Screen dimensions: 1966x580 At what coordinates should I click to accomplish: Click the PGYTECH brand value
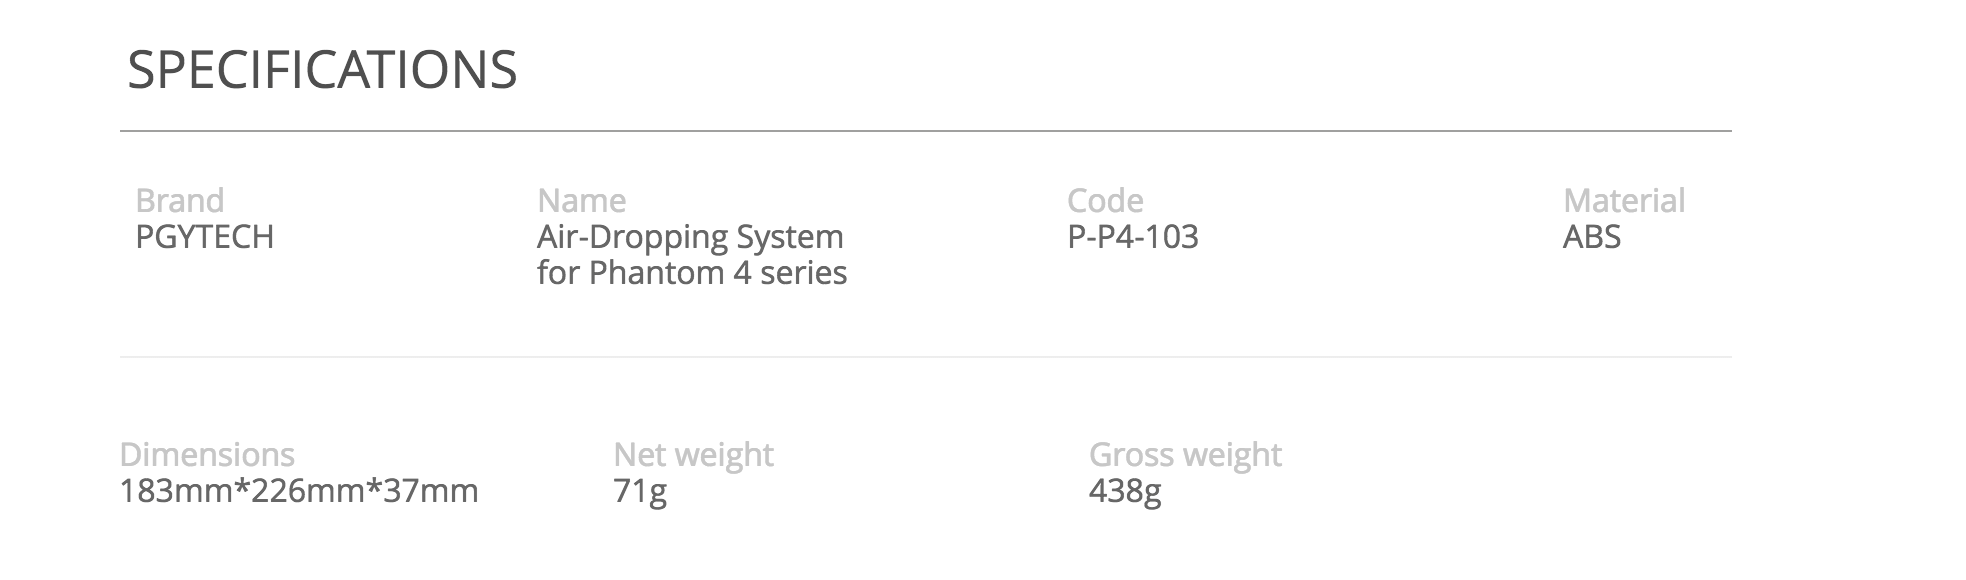click(x=205, y=237)
